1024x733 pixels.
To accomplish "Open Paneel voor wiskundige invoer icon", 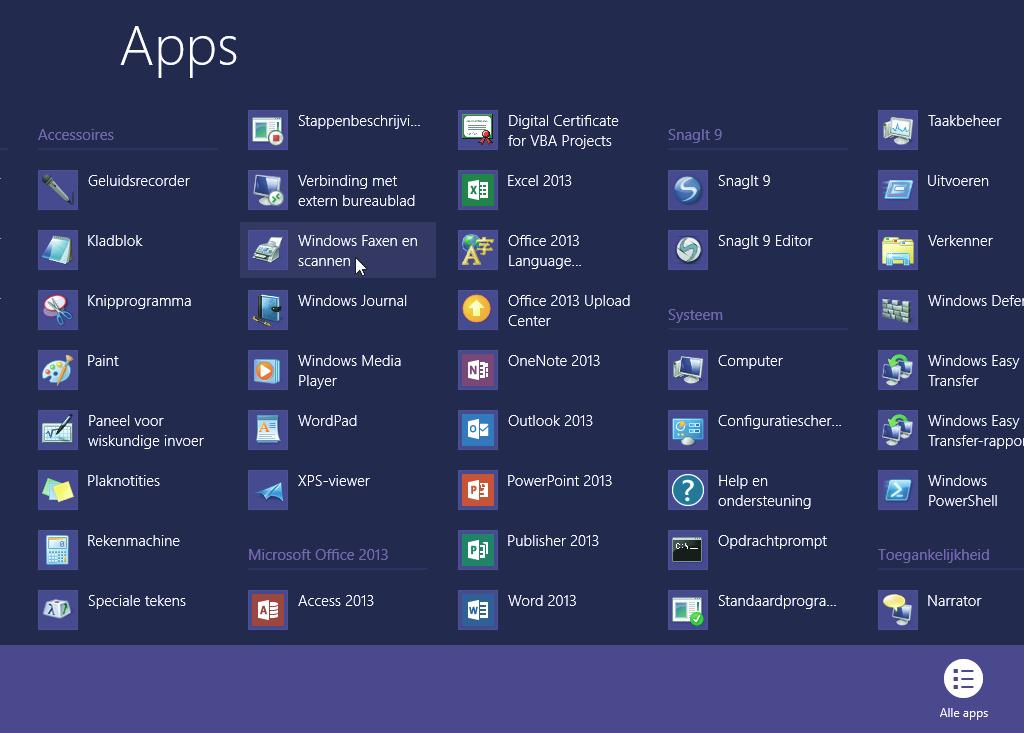I will [x=58, y=431].
